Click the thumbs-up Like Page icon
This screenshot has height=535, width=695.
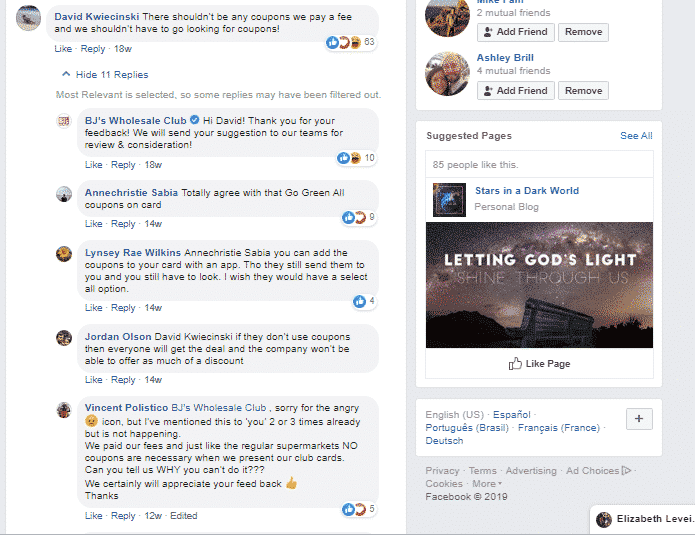tap(515, 364)
